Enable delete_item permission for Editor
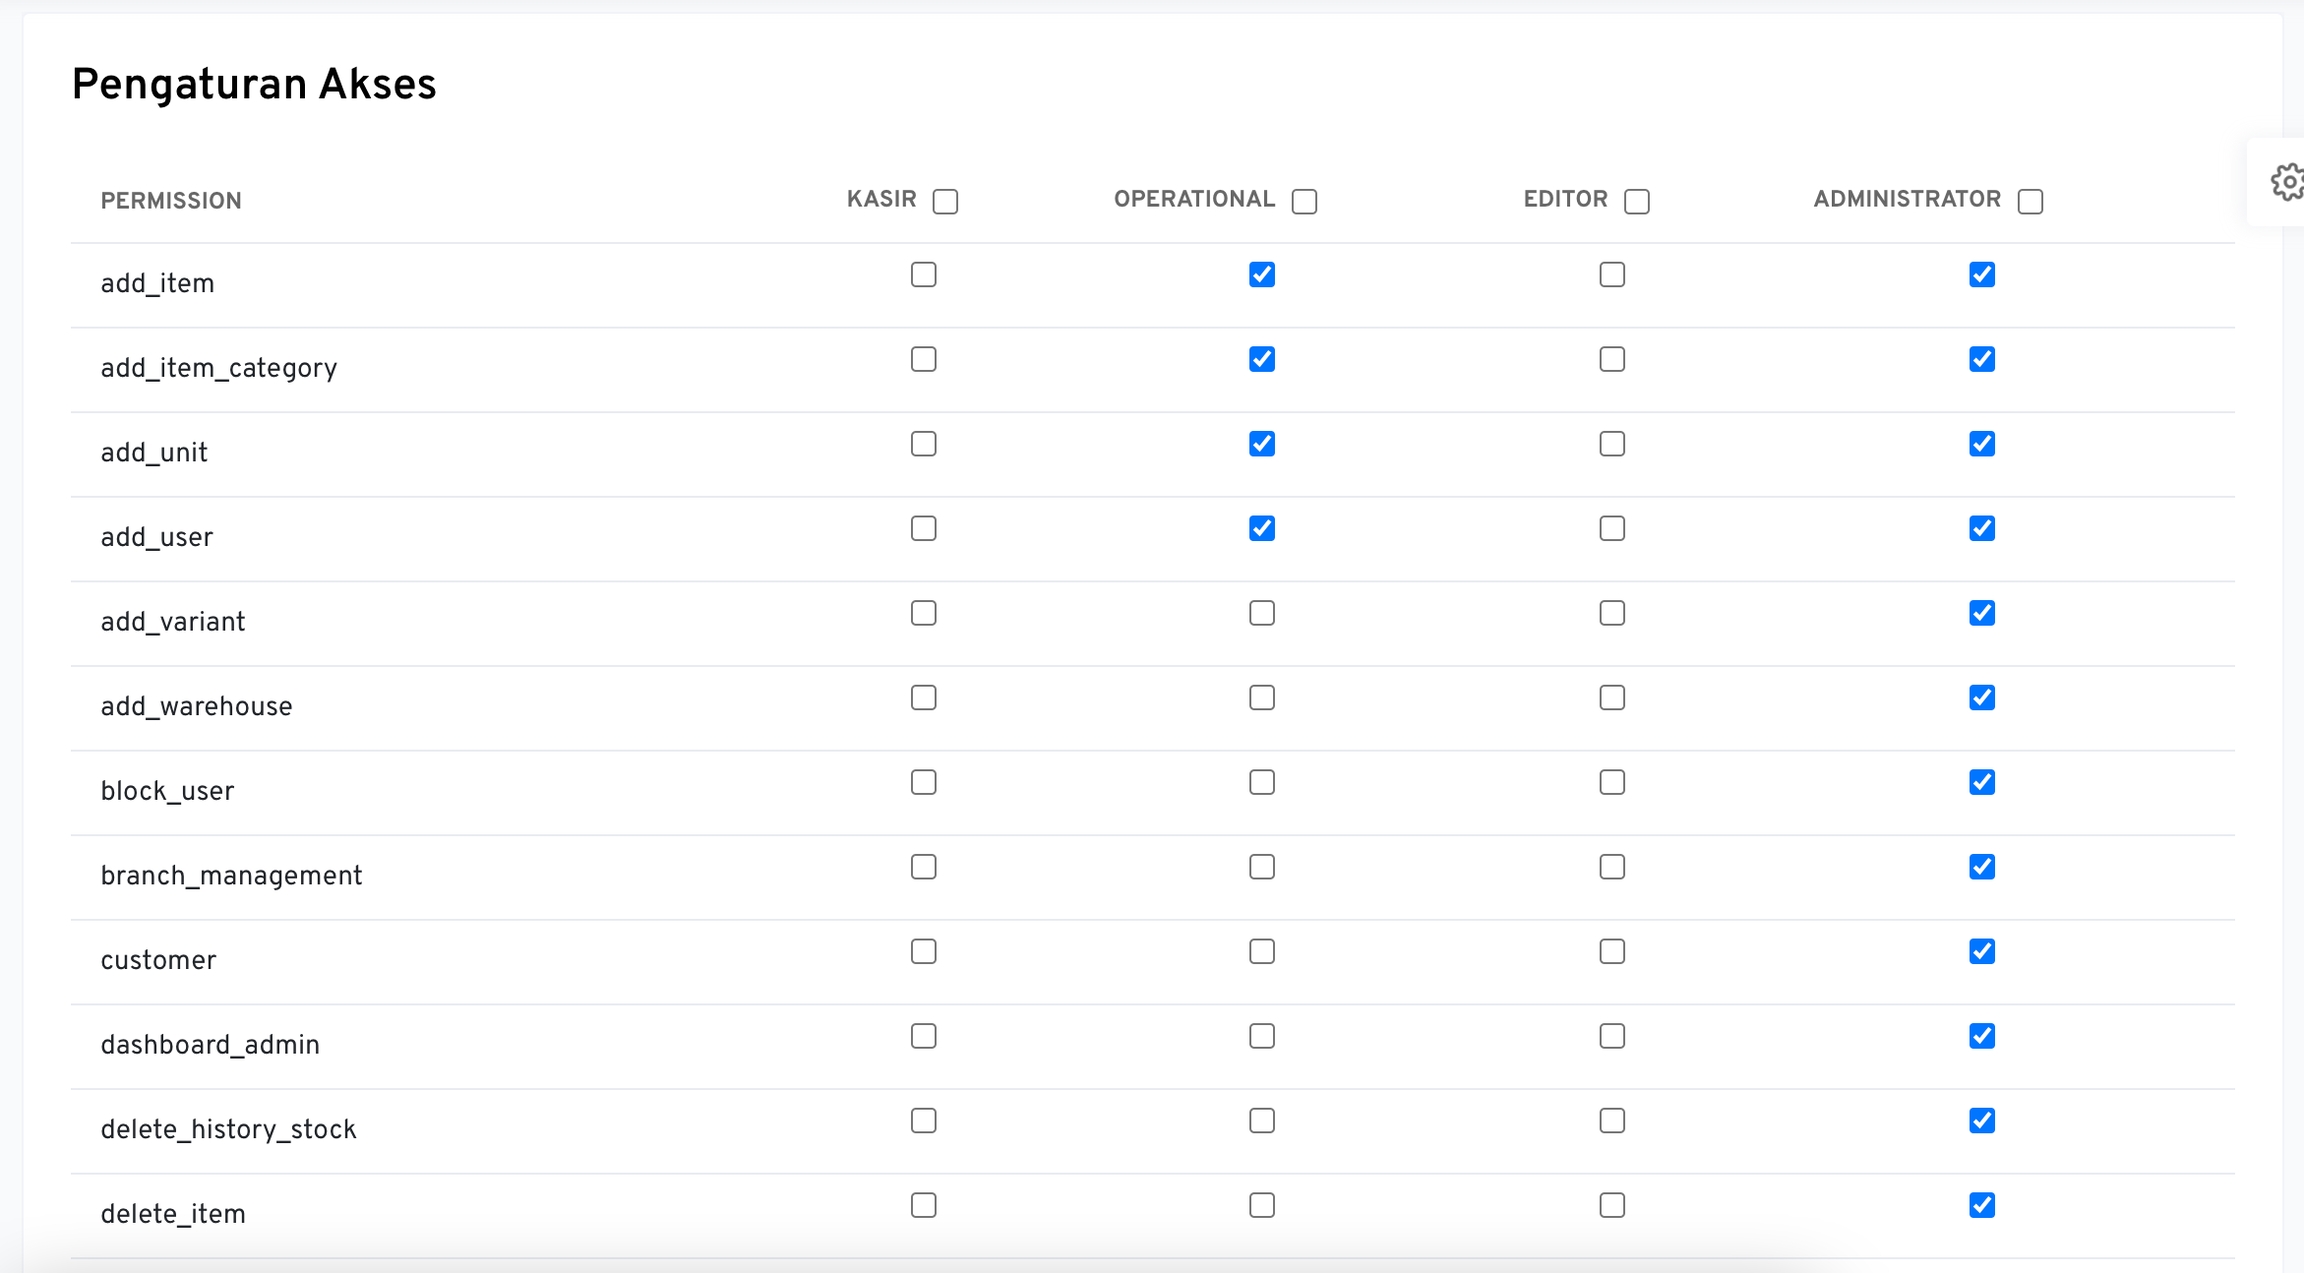The image size is (2304, 1273). (x=1612, y=1205)
